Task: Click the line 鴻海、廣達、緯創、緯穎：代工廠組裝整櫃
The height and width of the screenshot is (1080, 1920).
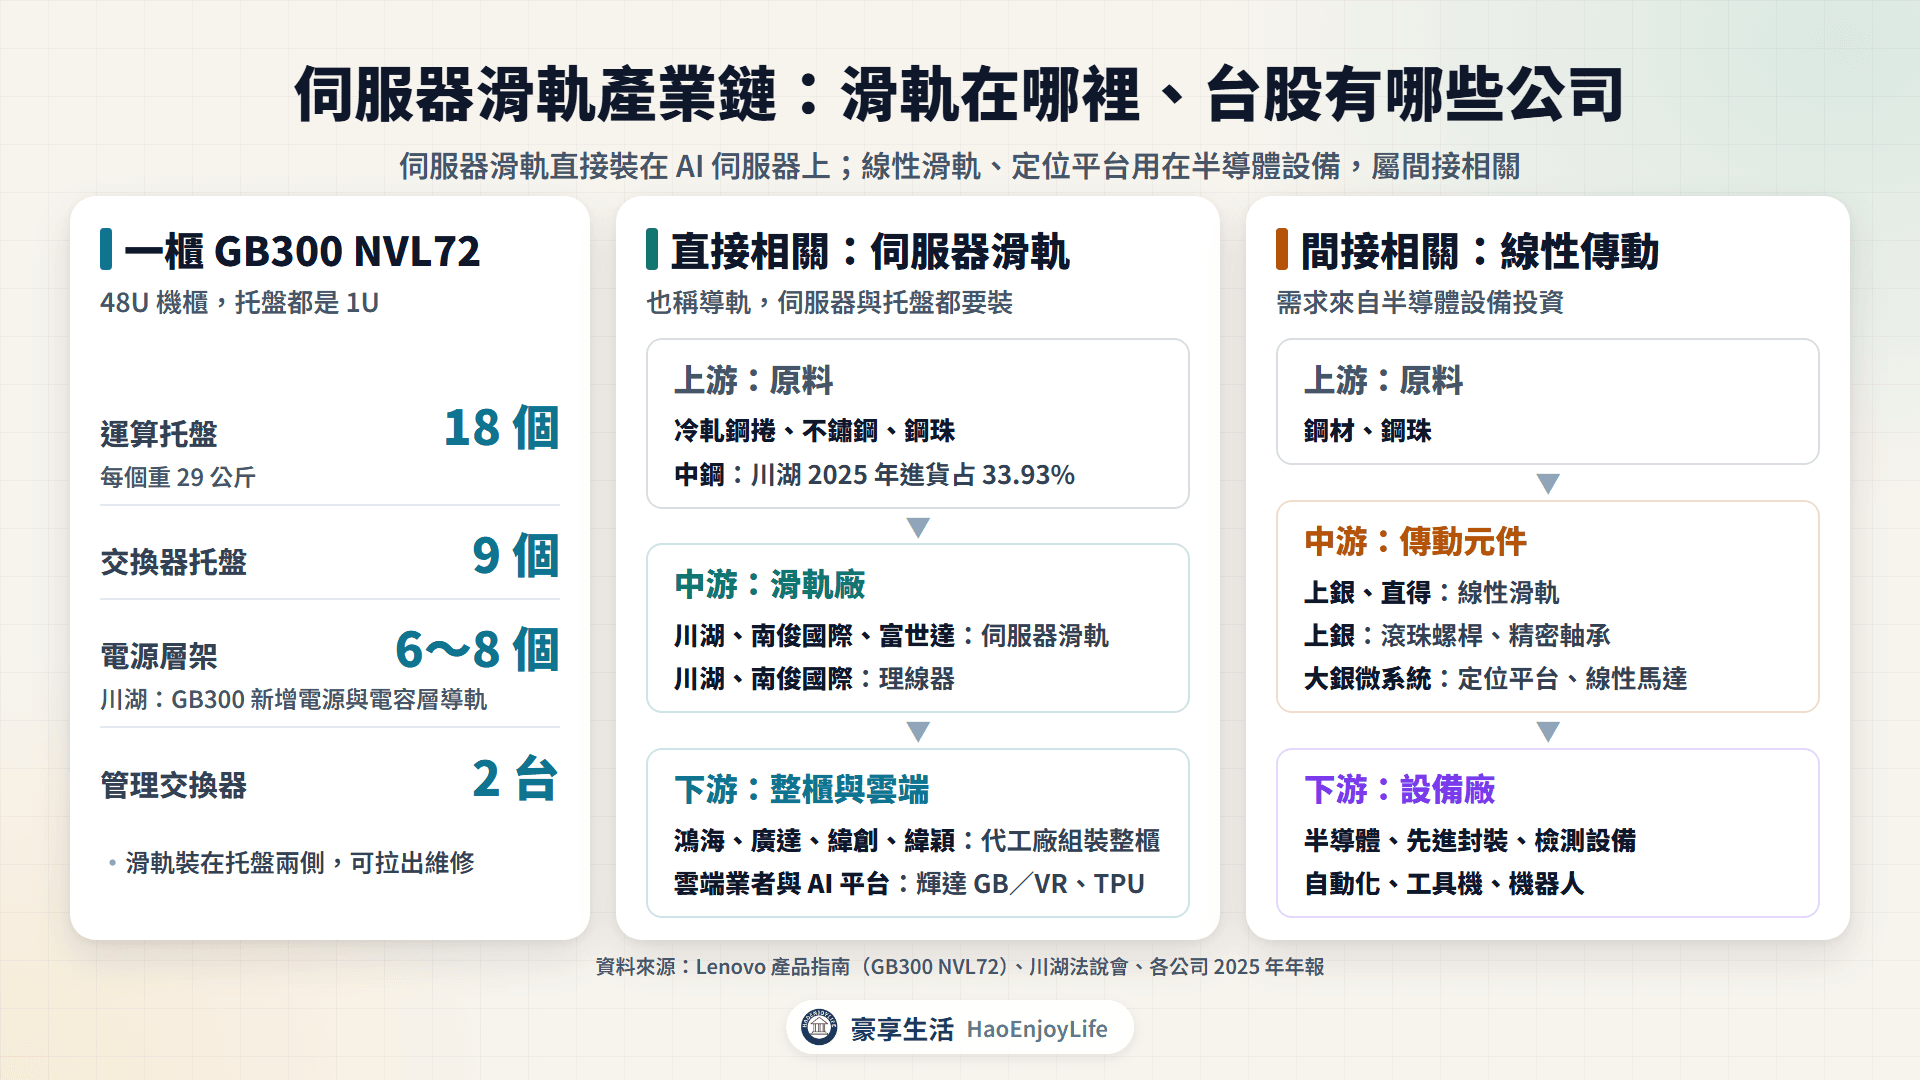Action: point(917,840)
